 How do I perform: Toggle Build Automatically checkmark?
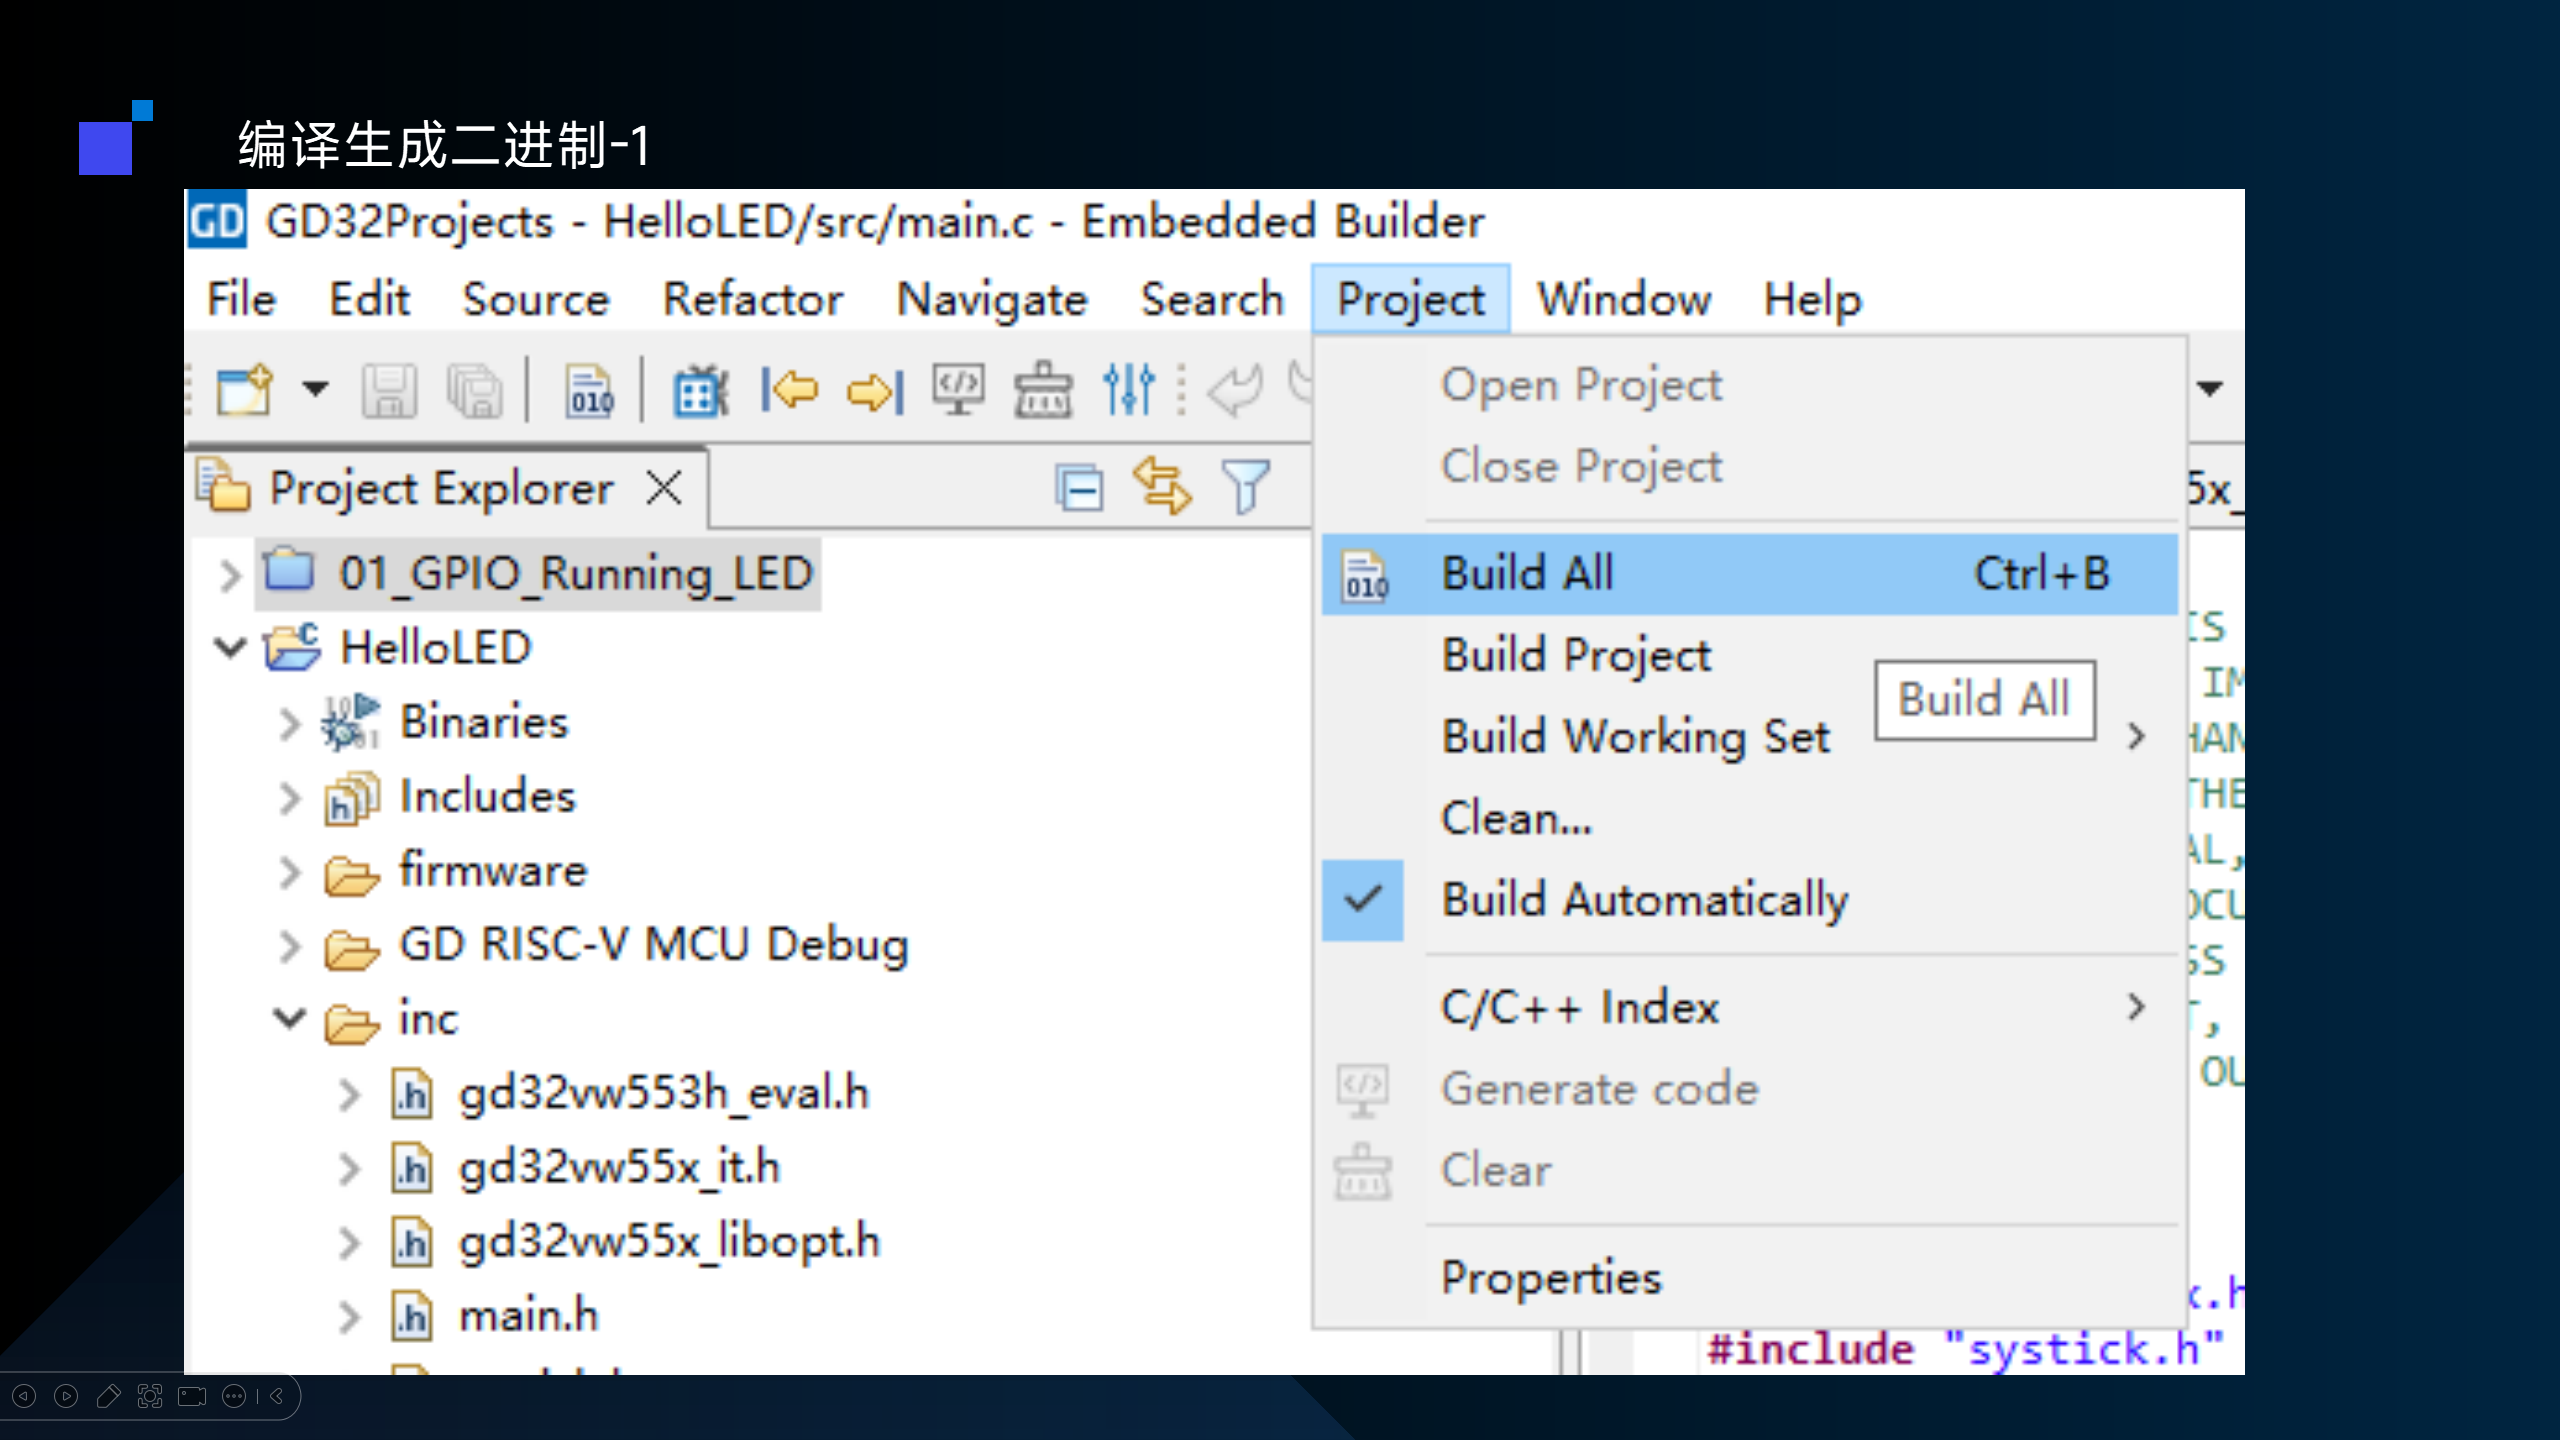1362,899
